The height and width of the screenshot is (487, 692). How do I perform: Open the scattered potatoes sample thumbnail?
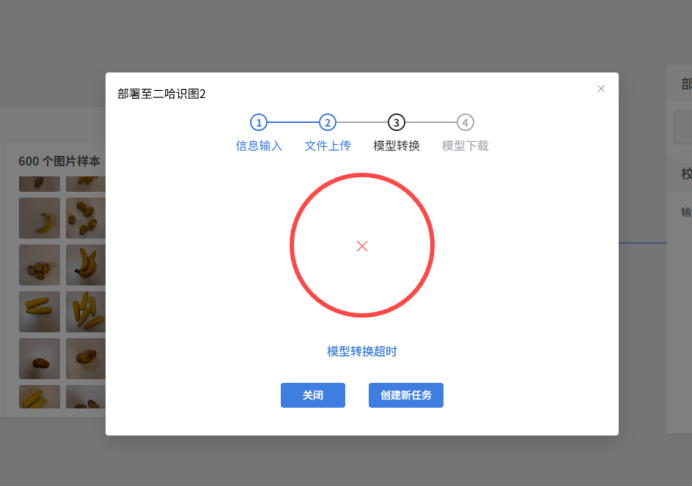(86, 218)
